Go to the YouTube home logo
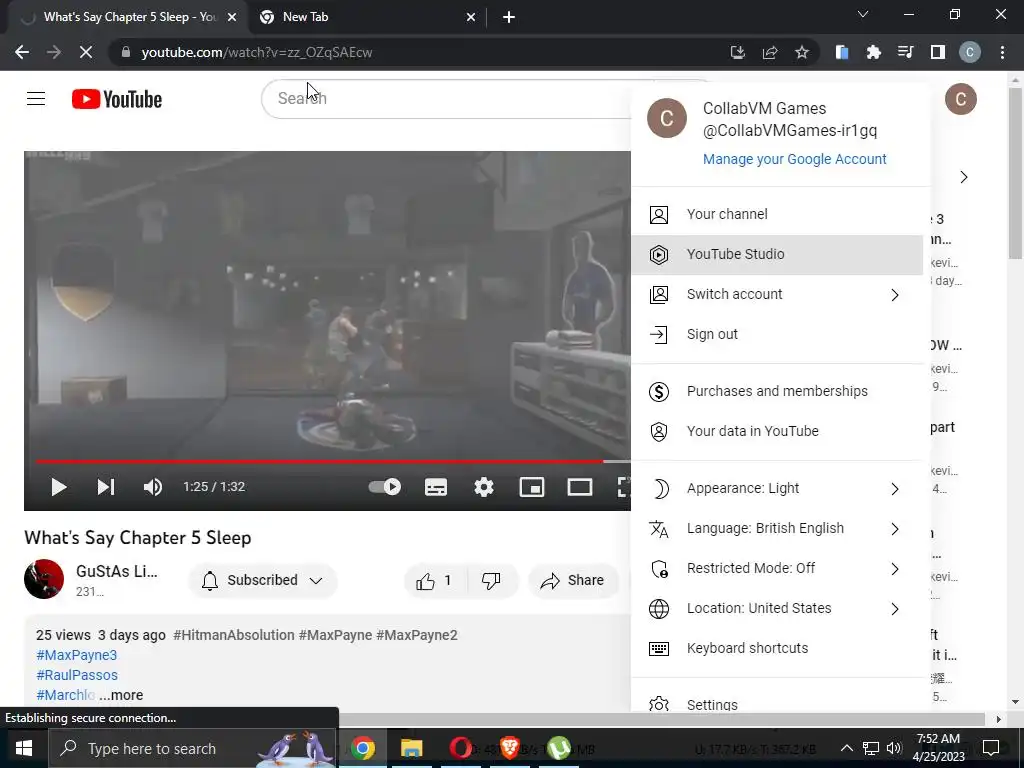 tap(117, 99)
